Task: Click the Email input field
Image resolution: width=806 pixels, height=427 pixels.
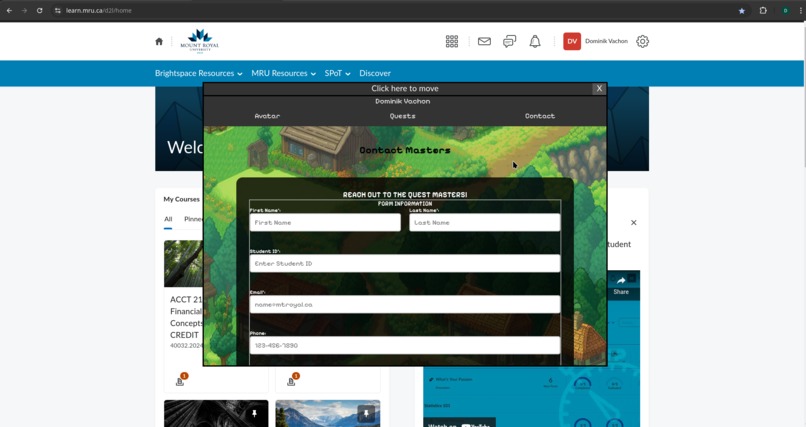Action: coord(405,305)
